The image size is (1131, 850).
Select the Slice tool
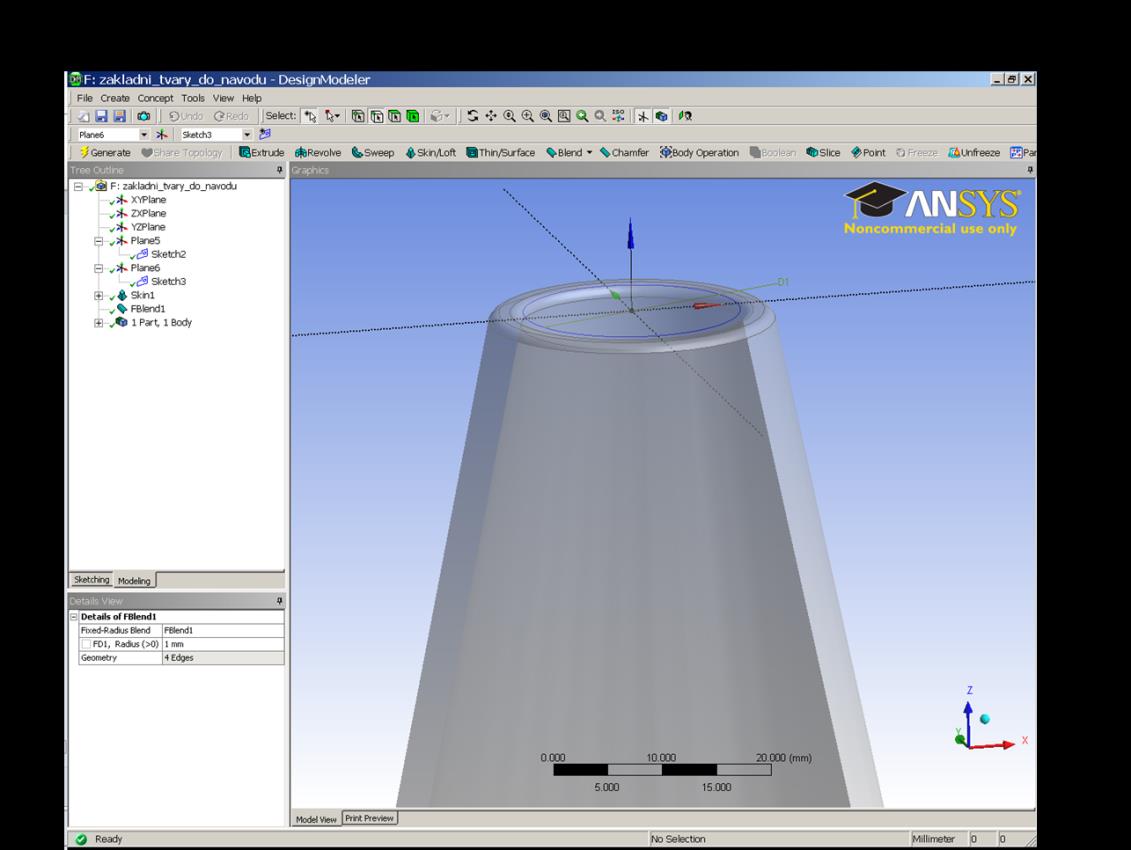tap(823, 152)
